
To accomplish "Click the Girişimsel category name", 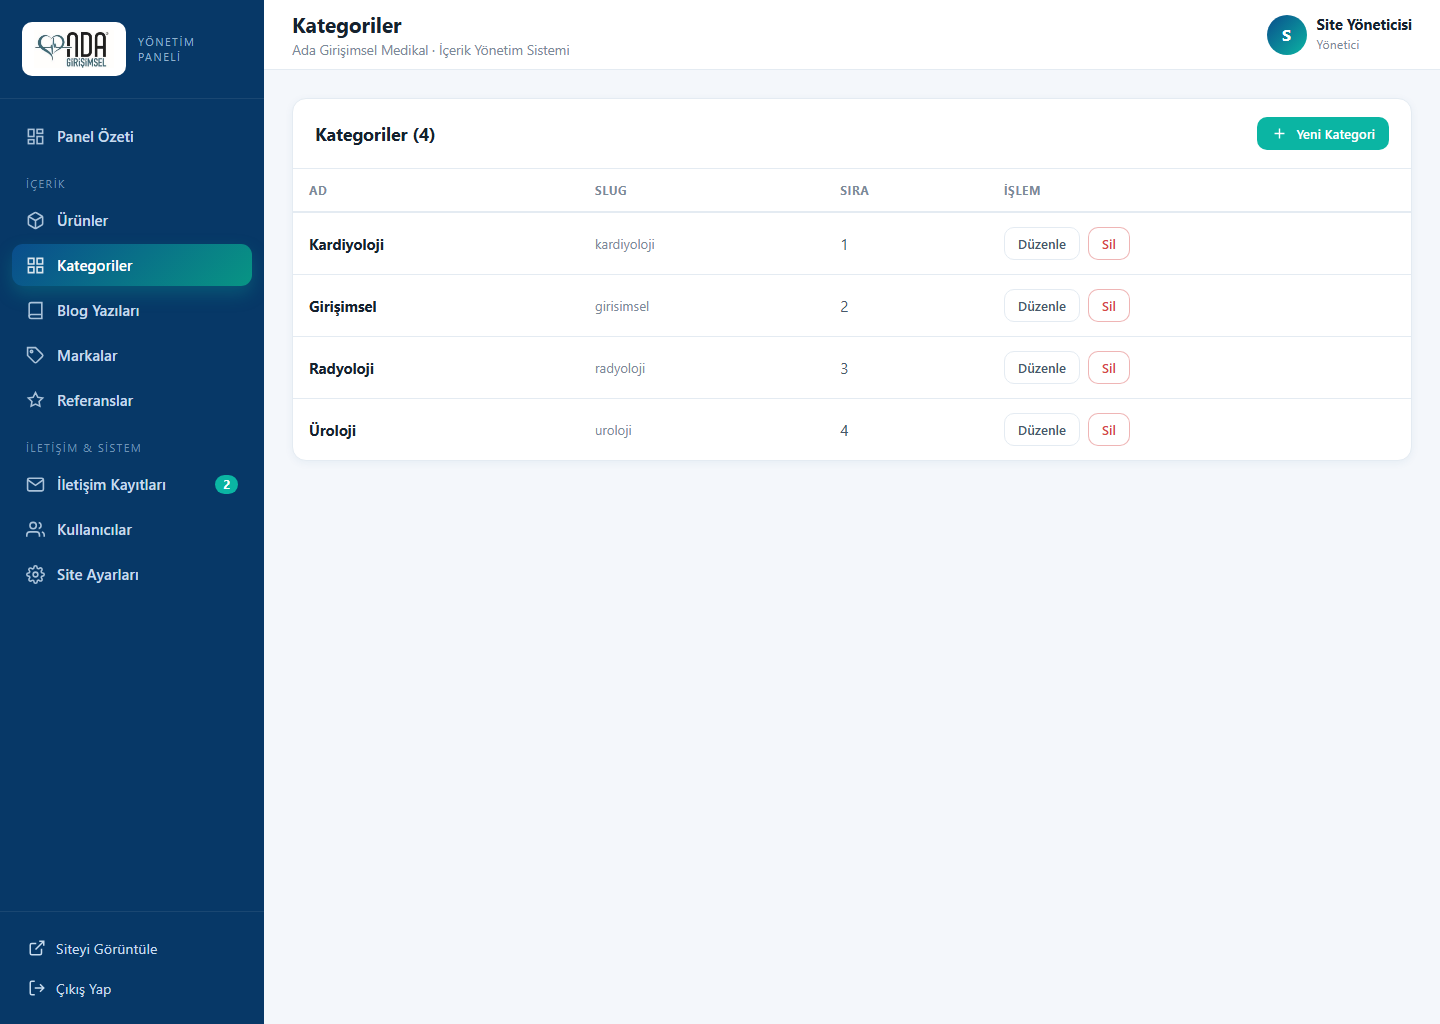I will [x=343, y=307].
